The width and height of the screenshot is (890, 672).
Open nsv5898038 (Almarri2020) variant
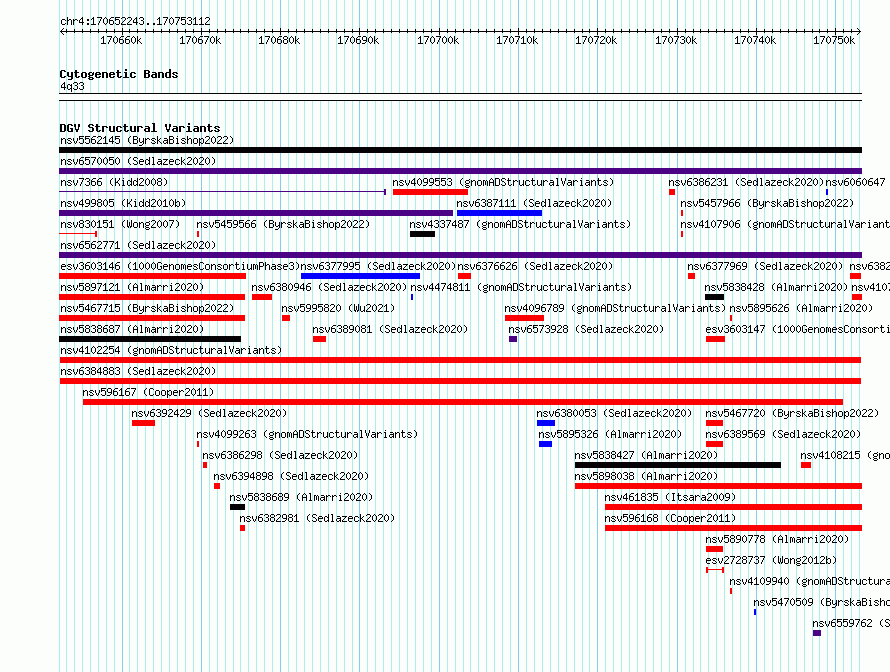click(x=646, y=476)
